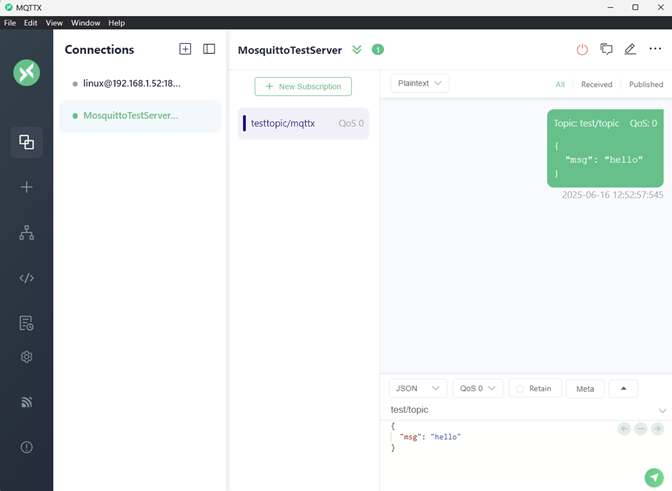This screenshot has height=491, width=672.
Task: Click the edit connection pencil icon
Action: point(630,49)
